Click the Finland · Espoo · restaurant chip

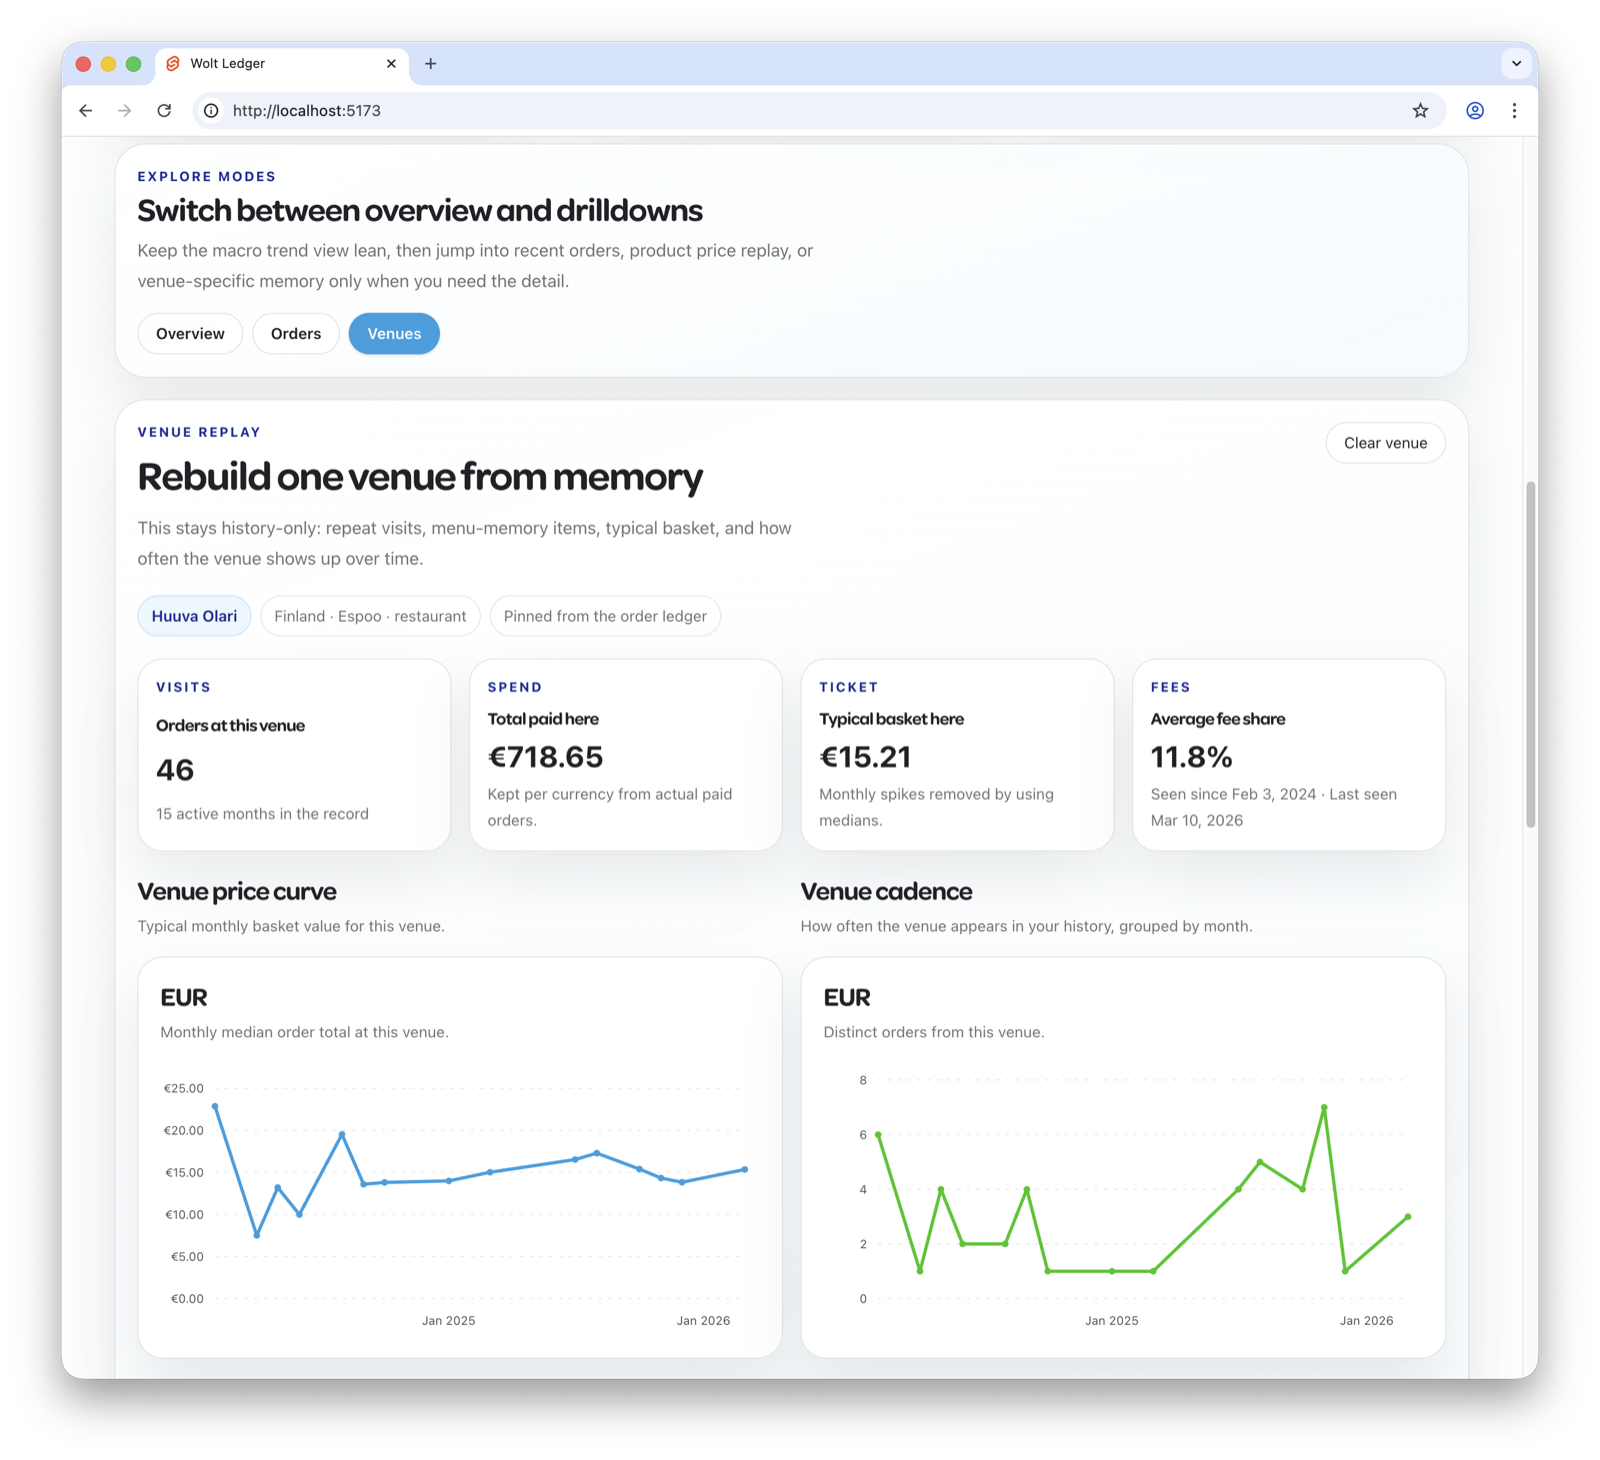point(370,616)
